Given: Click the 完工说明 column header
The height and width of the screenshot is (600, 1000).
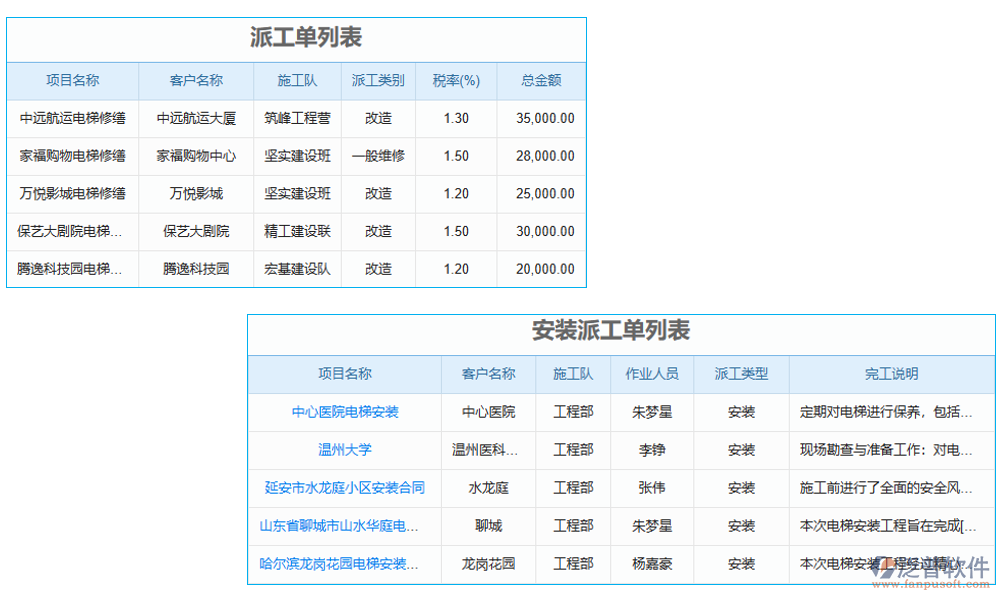Looking at the screenshot, I should pos(889,374).
